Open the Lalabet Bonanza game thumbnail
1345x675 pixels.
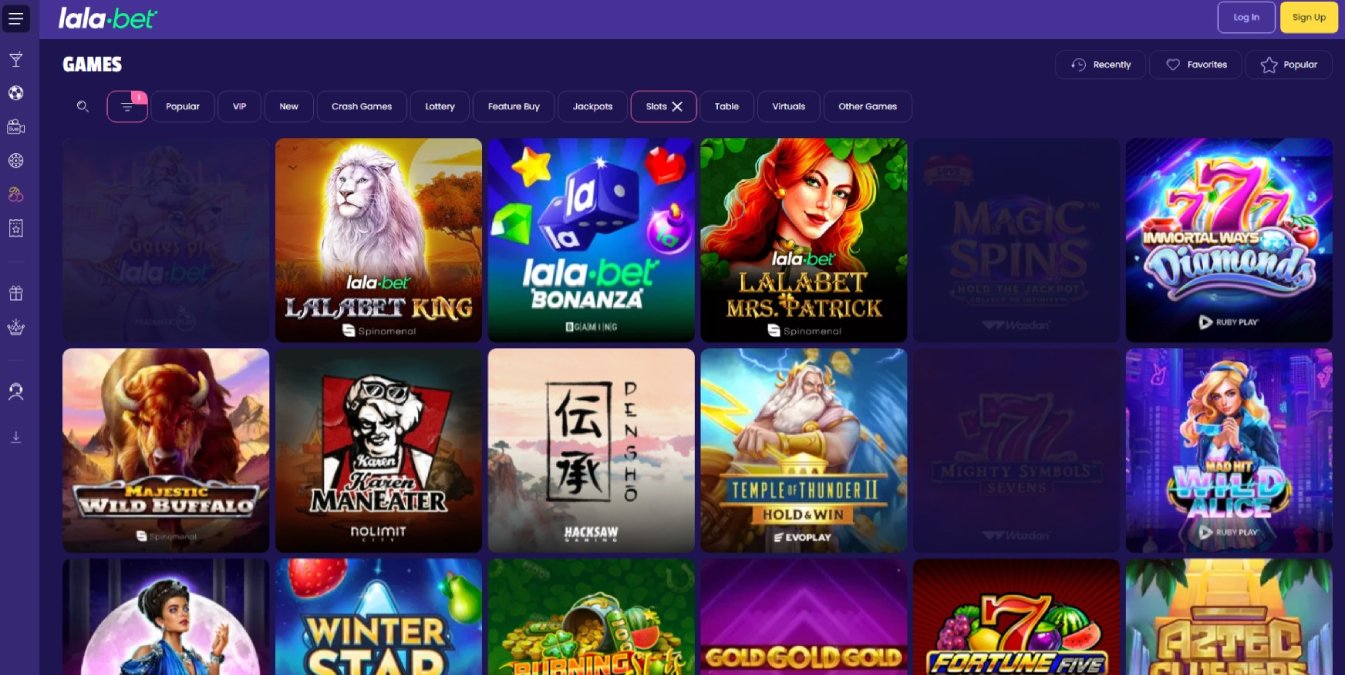[x=591, y=240]
